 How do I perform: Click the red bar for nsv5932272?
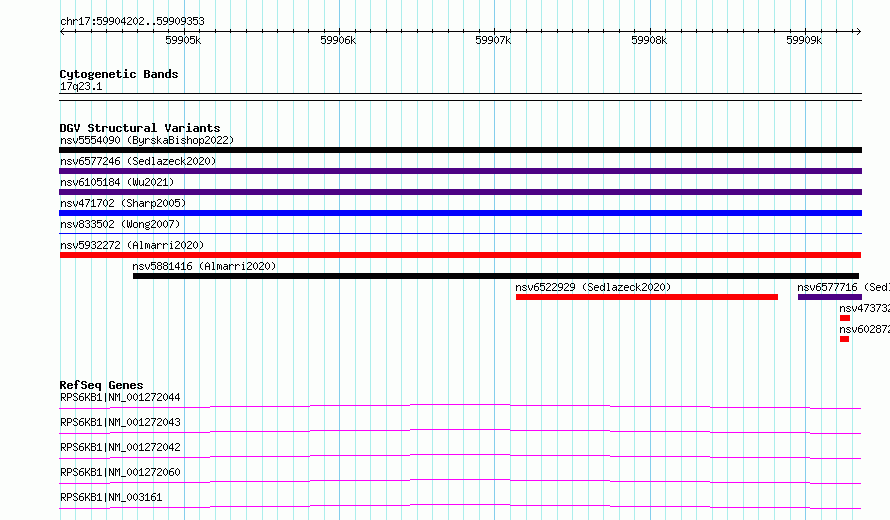point(460,255)
